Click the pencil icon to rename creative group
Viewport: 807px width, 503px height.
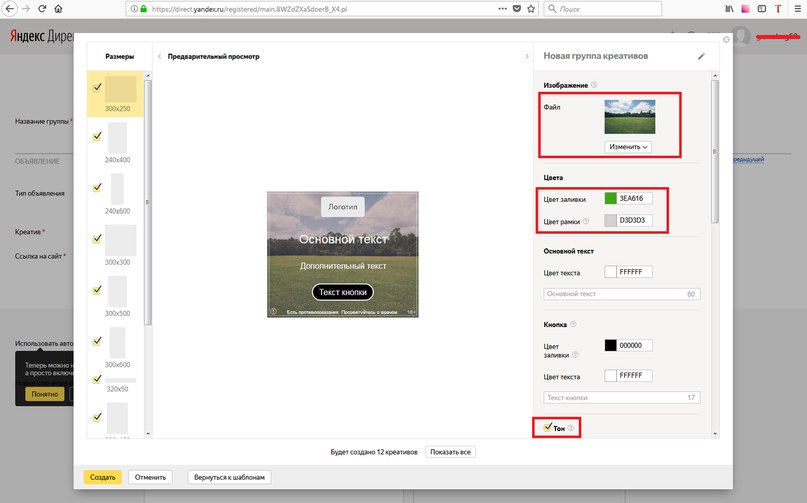tap(701, 57)
